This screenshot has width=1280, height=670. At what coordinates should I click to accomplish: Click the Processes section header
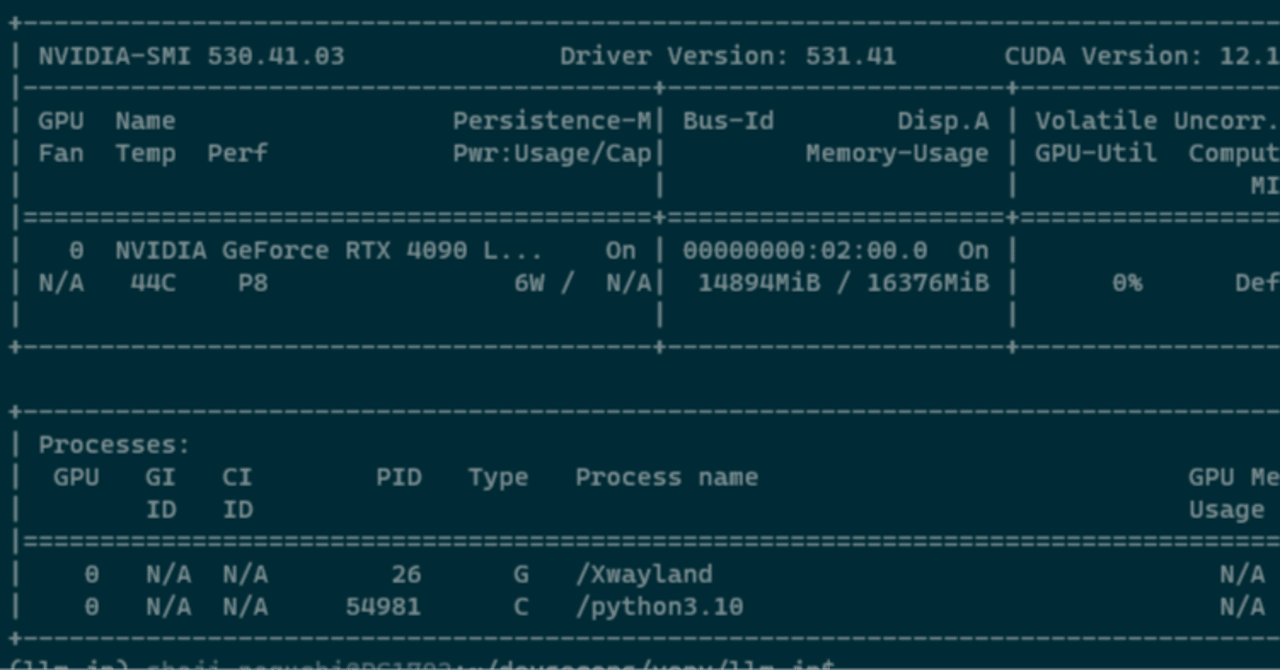(113, 444)
